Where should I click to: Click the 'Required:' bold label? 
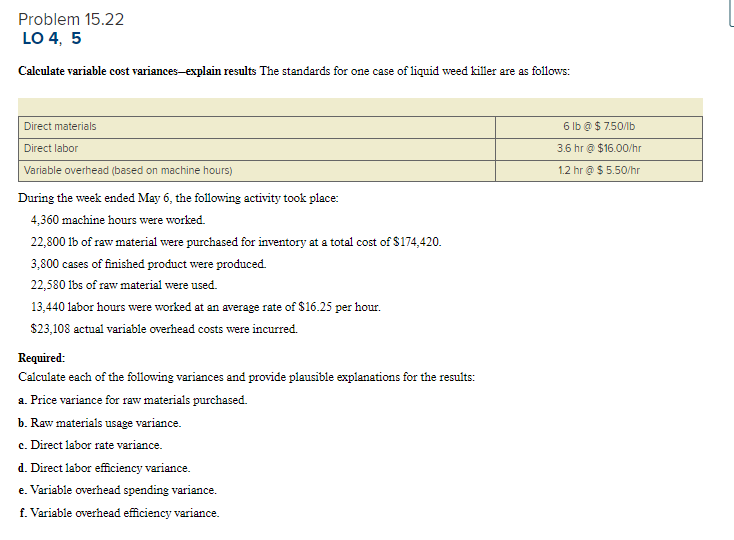(x=42, y=358)
